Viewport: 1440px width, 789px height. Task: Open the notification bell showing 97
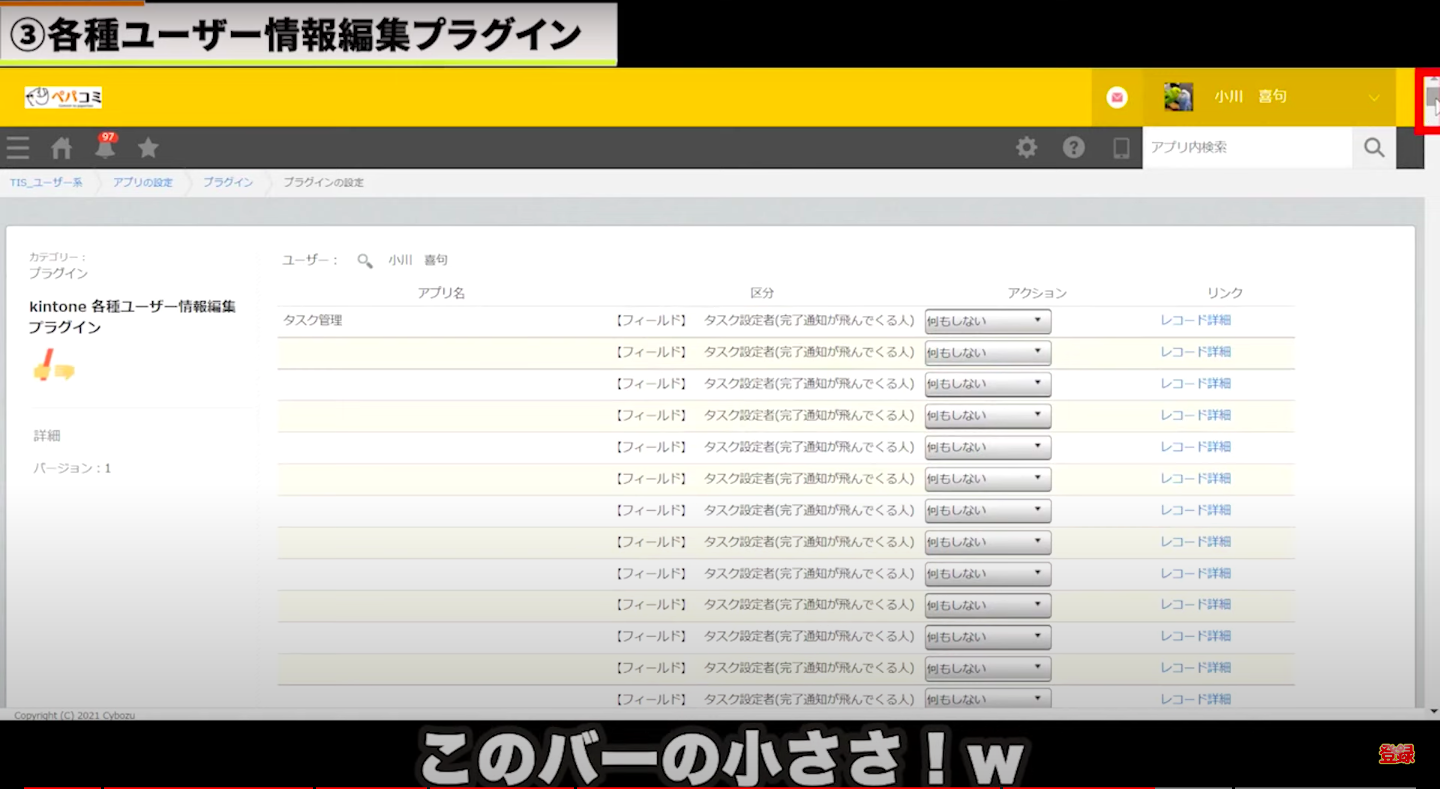pos(105,148)
